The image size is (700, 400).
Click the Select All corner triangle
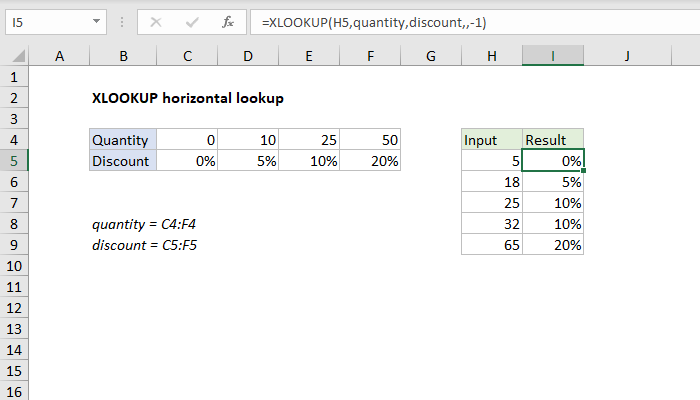[x=19, y=56]
